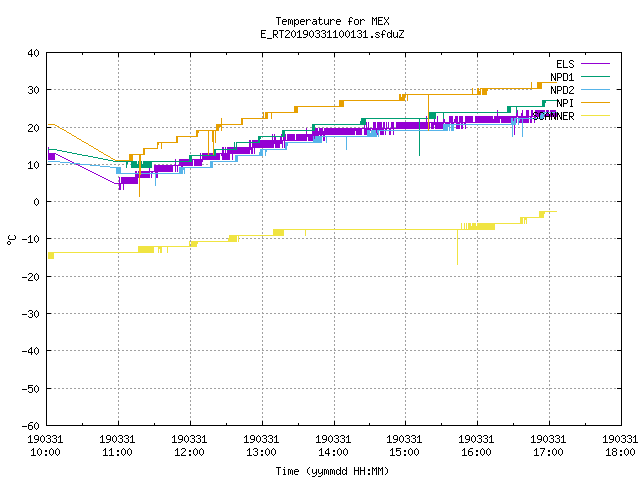This screenshot has width=640, height=480.
Task: Click the y-axis tick label -50
Action: (31, 389)
